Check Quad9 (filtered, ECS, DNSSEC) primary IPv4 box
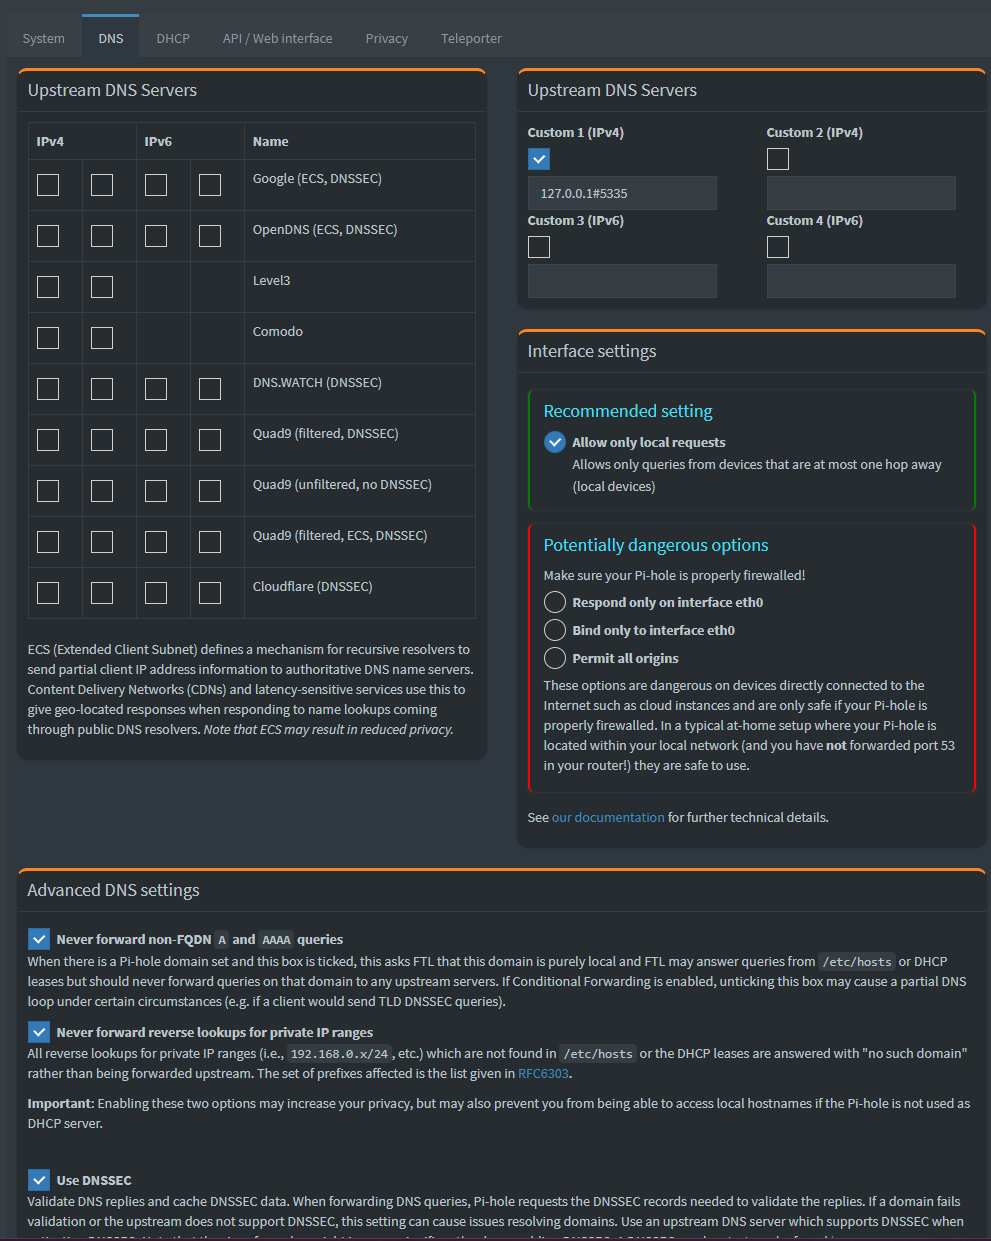This screenshot has height=1241, width=991. coord(48,542)
